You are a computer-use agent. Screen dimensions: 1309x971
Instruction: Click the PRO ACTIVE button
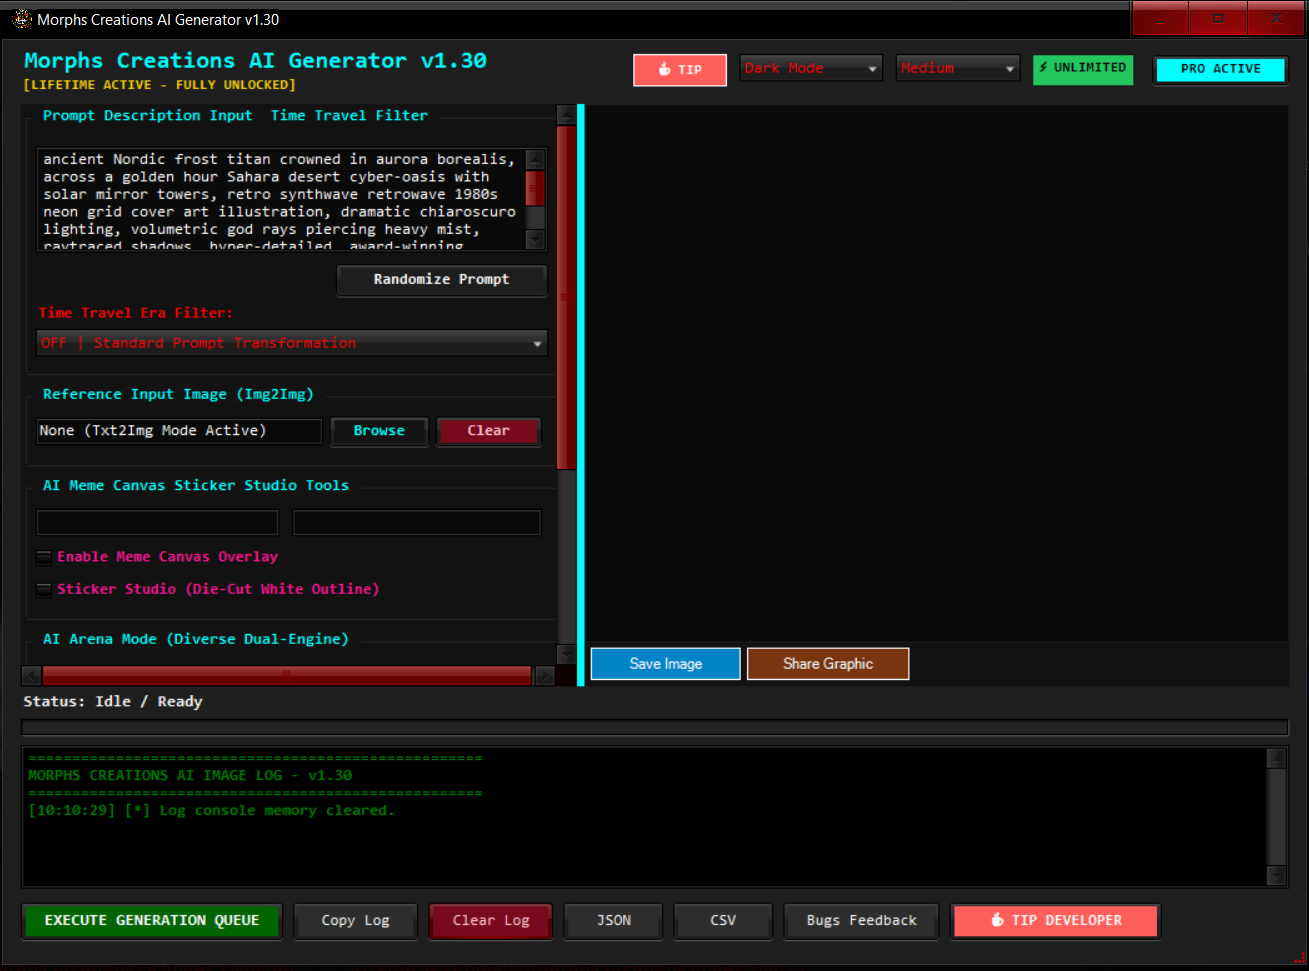point(1220,69)
